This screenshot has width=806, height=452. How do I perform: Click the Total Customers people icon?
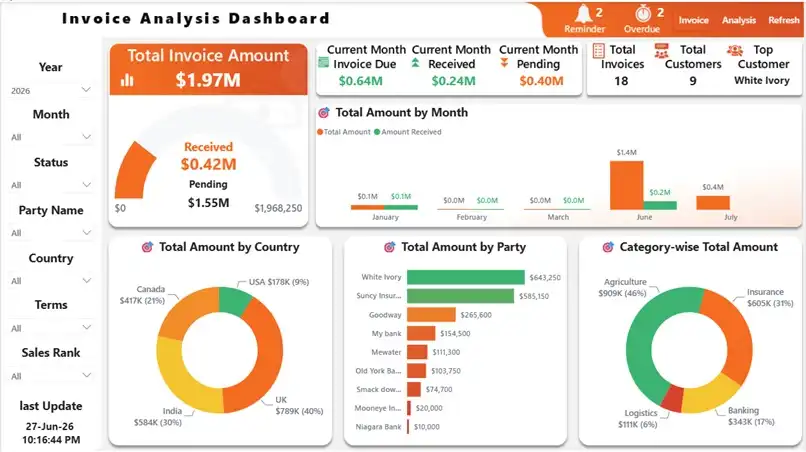pyautogui.click(x=662, y=51)
